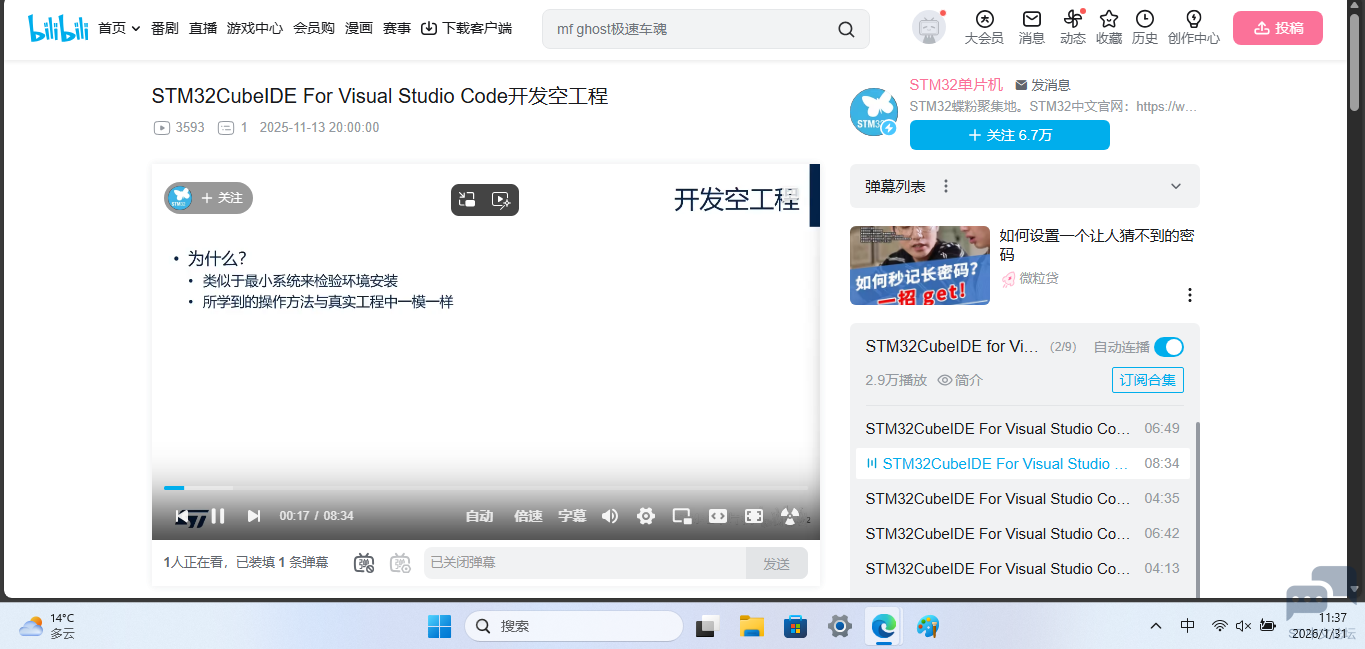The height and width of the screenshot is (649, 1365).
Task: Toggle danmaku settings icon near input box
Action: tap(400, 563)
